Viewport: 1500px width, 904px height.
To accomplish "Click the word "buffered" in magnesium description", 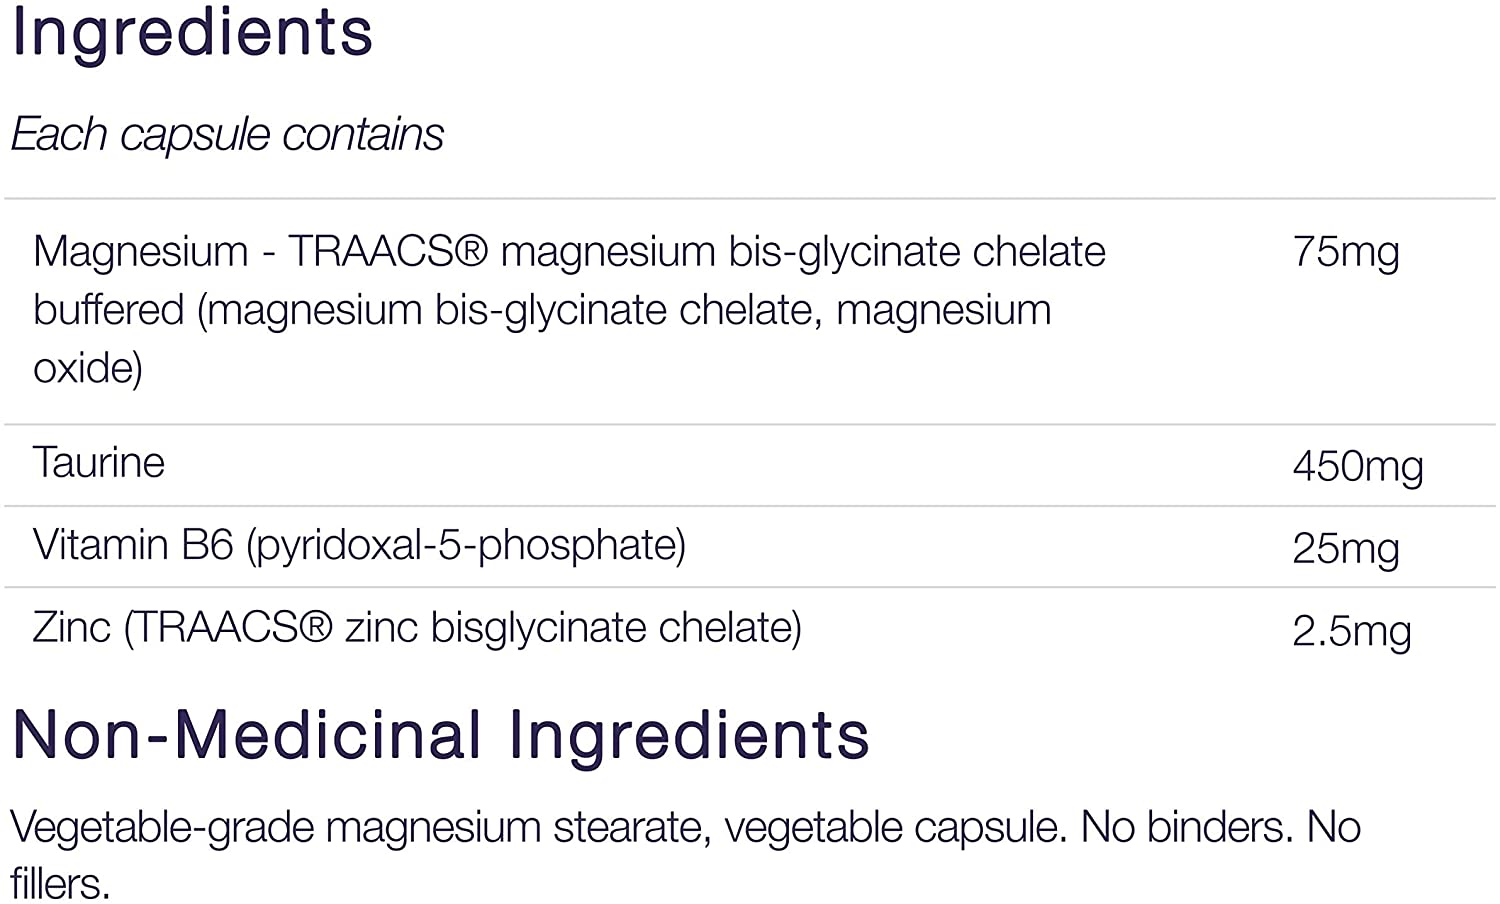I will 108,310.
